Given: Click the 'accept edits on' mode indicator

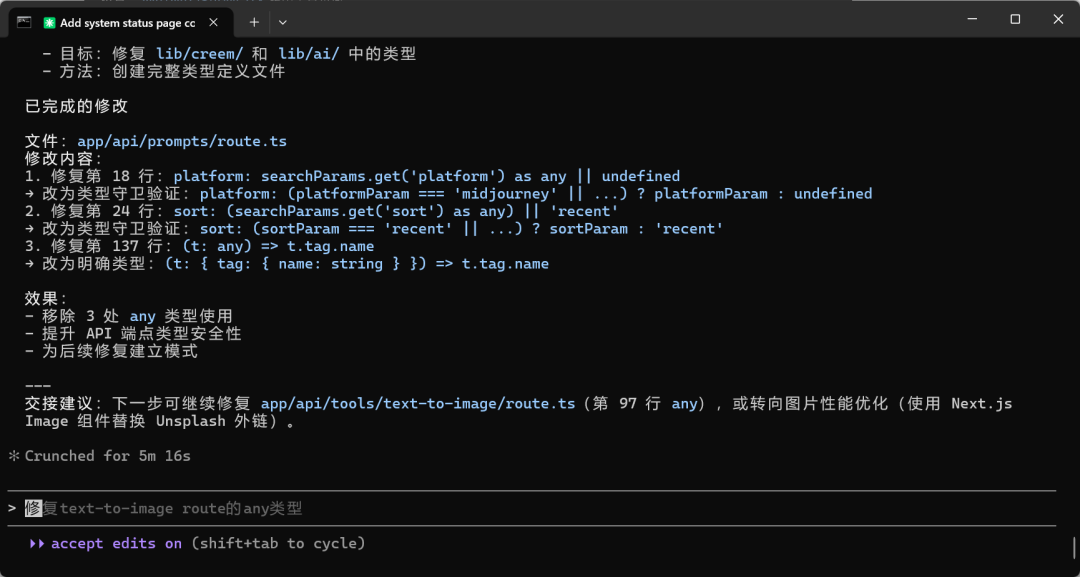Looking at the screenshot, I should 116,543.
